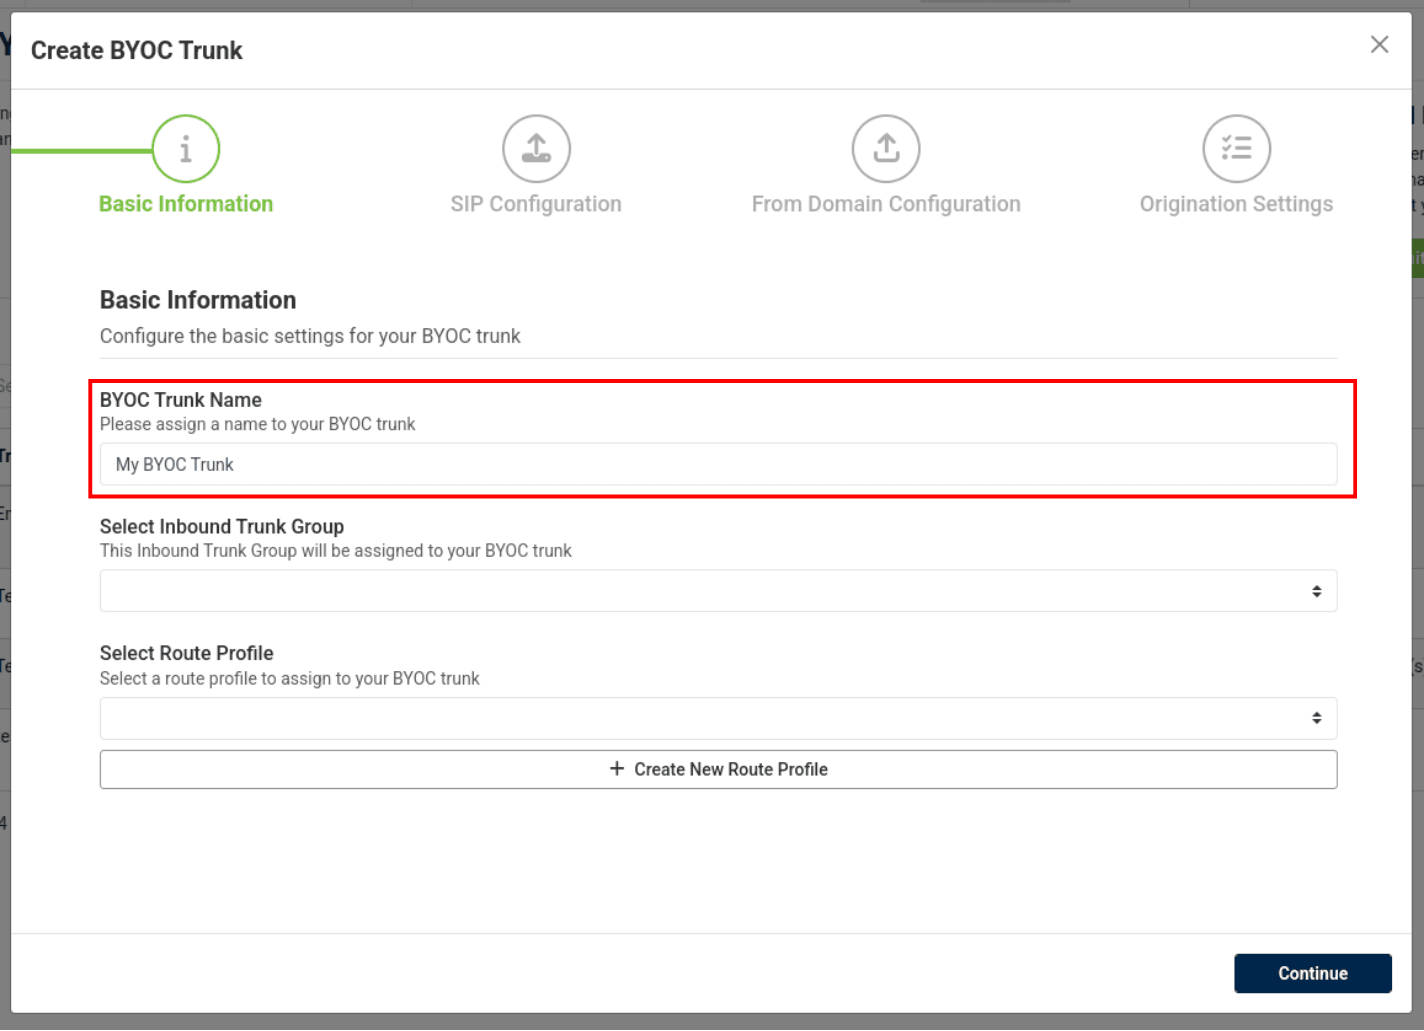Open the Select Inbound Trunk Group dropdown
The width and height of the screenshot is (1424, 1031).
(718, 591)
